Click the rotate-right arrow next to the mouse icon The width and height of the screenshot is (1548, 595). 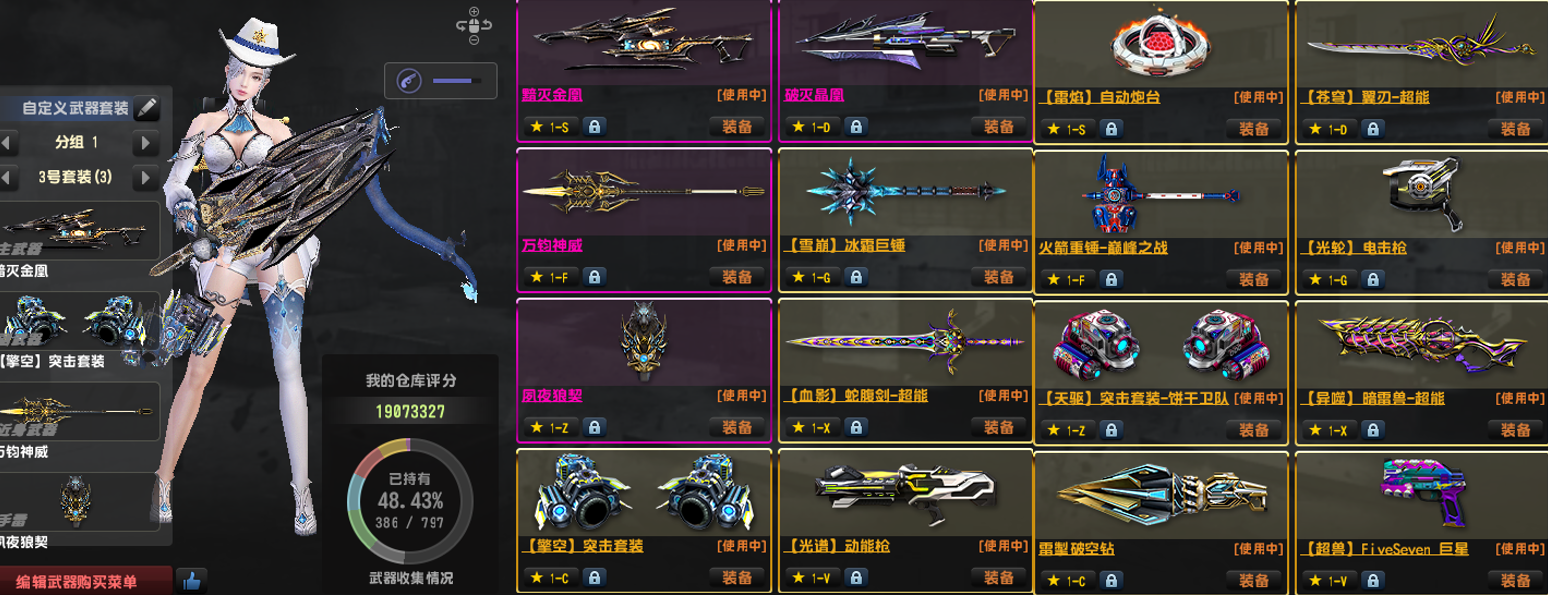click(x=487, y=27)
